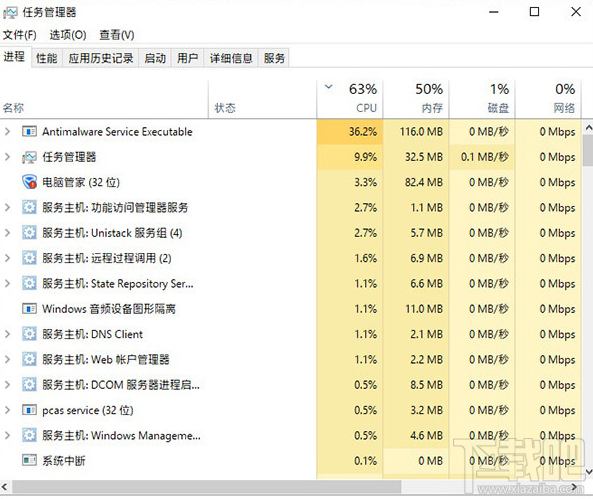Click the vertical scrollbar up arrow
This screenshot has width=593, height=499.
588,127
